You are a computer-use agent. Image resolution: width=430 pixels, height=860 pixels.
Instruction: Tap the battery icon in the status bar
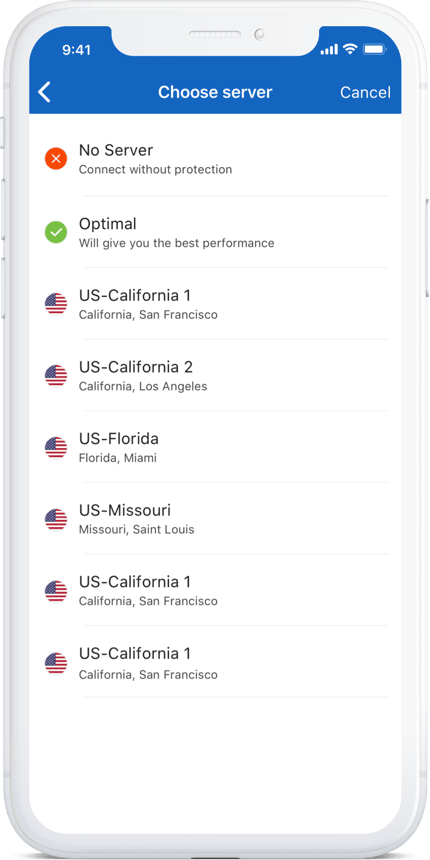pos(375,50)
